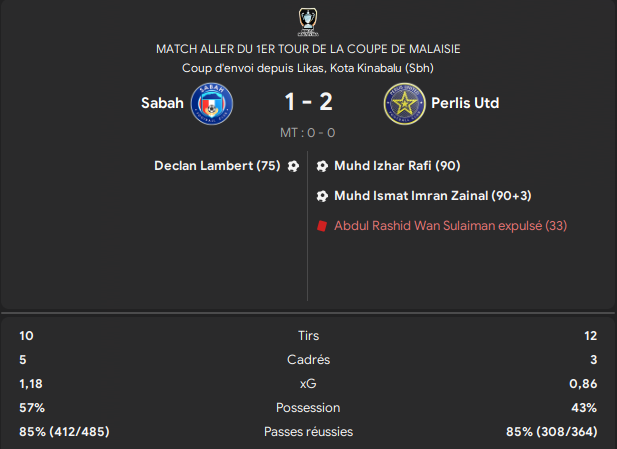Image resolution: width=617 pixels, height=449 pixels.
Task: Open the Perlis Utd team name link
Action: pos(465,103)
